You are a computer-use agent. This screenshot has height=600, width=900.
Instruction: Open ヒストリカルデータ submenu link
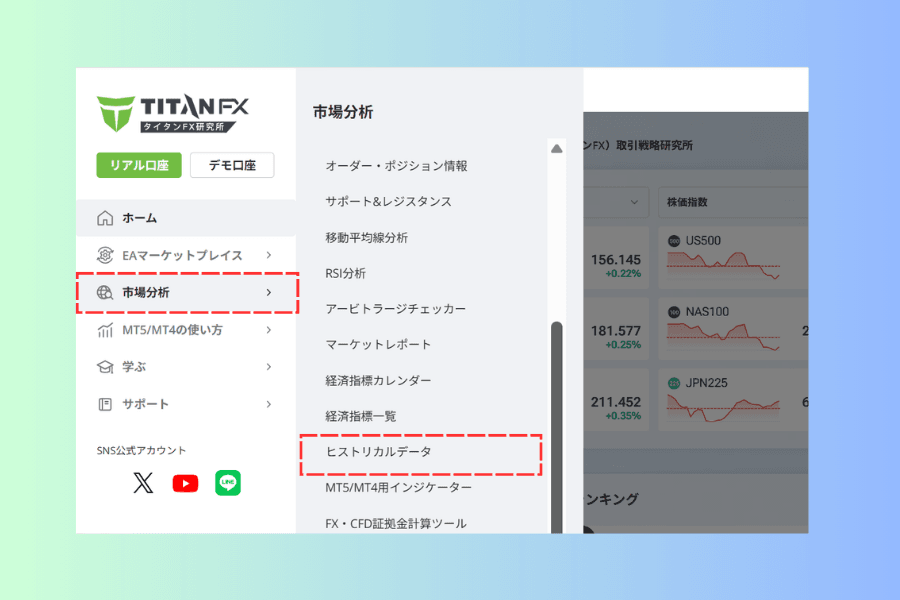pyautogui.click(x=378, y=452)
